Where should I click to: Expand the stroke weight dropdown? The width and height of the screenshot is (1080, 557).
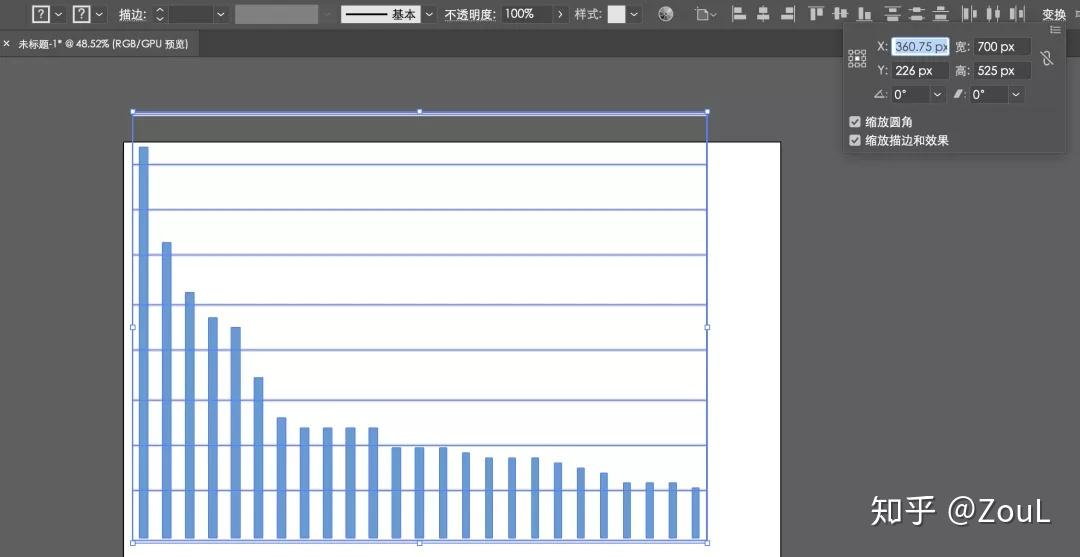tap(221, 14)
